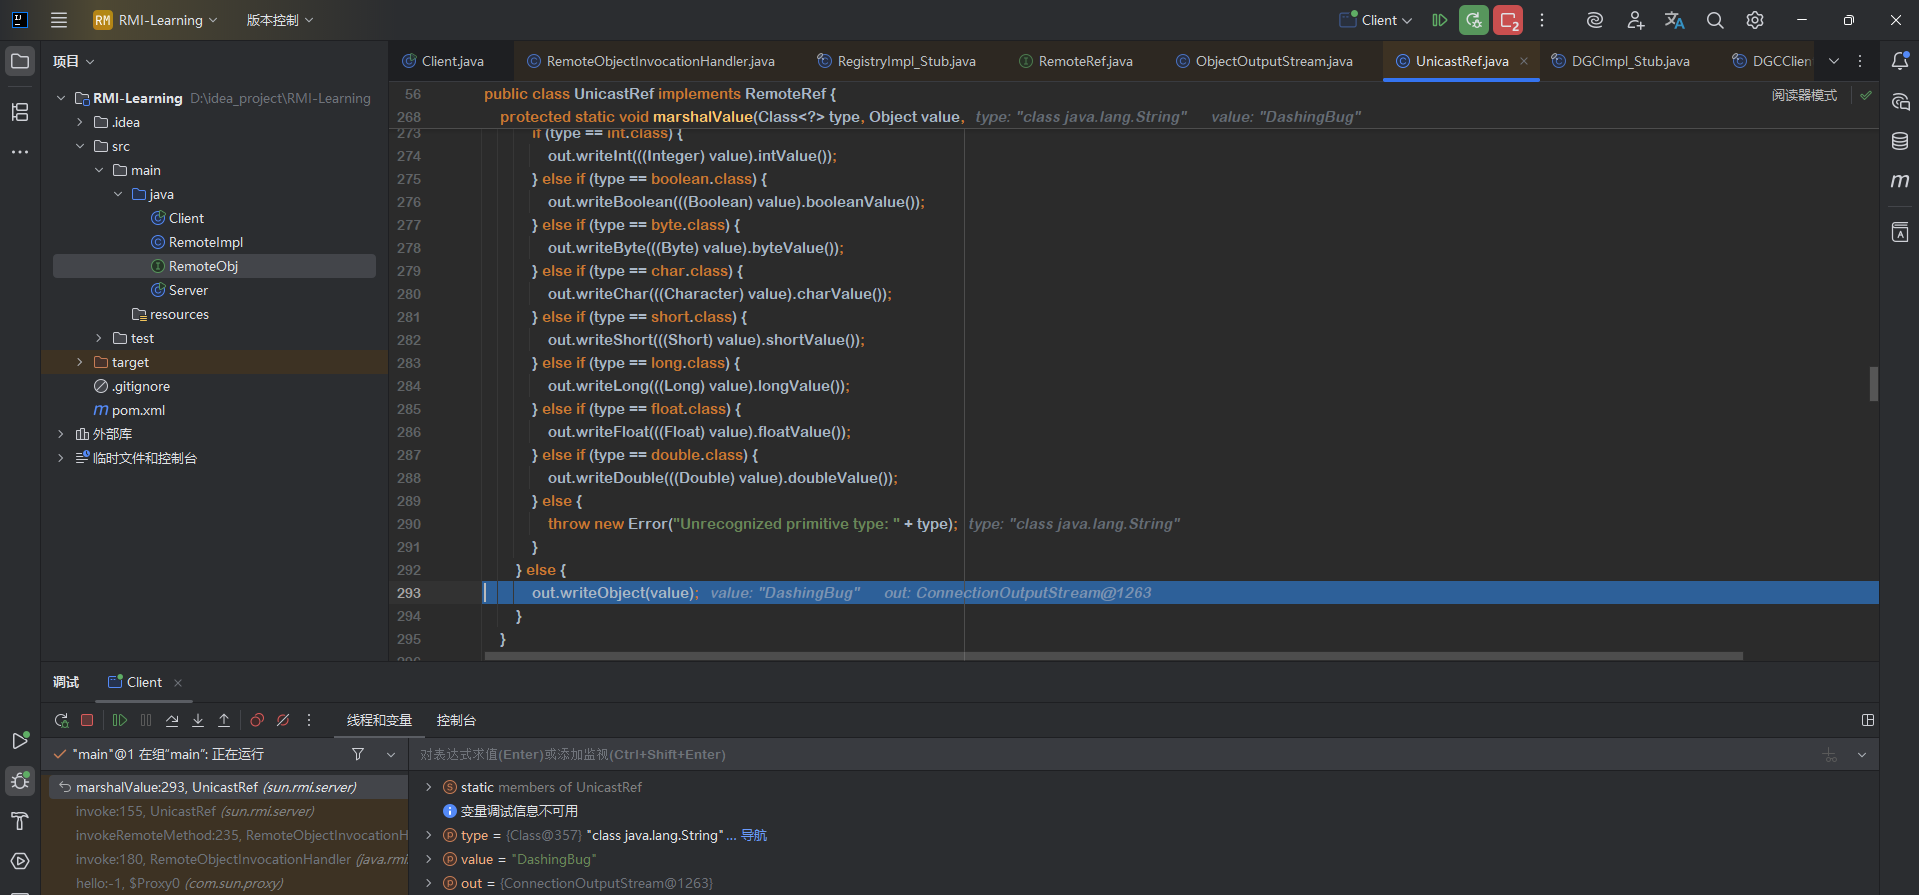Open the Maven tool window
The image size is (1919, 895).
tap(1899, 181)
